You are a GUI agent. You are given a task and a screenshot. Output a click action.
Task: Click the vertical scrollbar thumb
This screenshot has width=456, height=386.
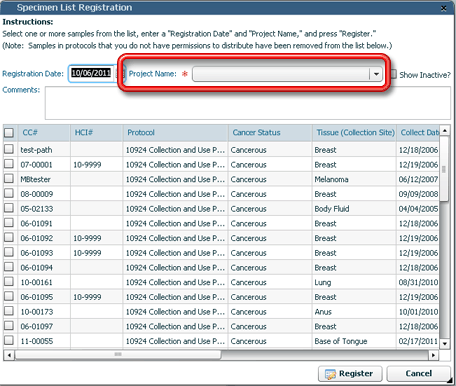tap(444, 169)
